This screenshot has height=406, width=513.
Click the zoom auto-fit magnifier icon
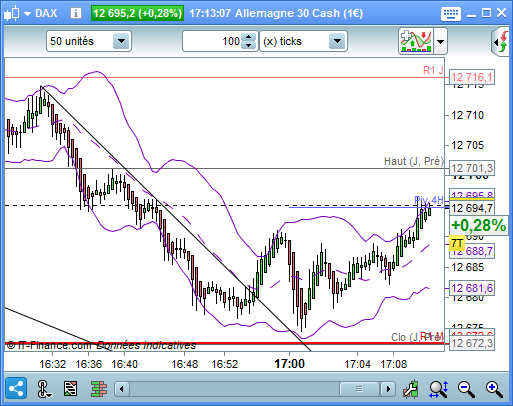(x=439, y=389)
